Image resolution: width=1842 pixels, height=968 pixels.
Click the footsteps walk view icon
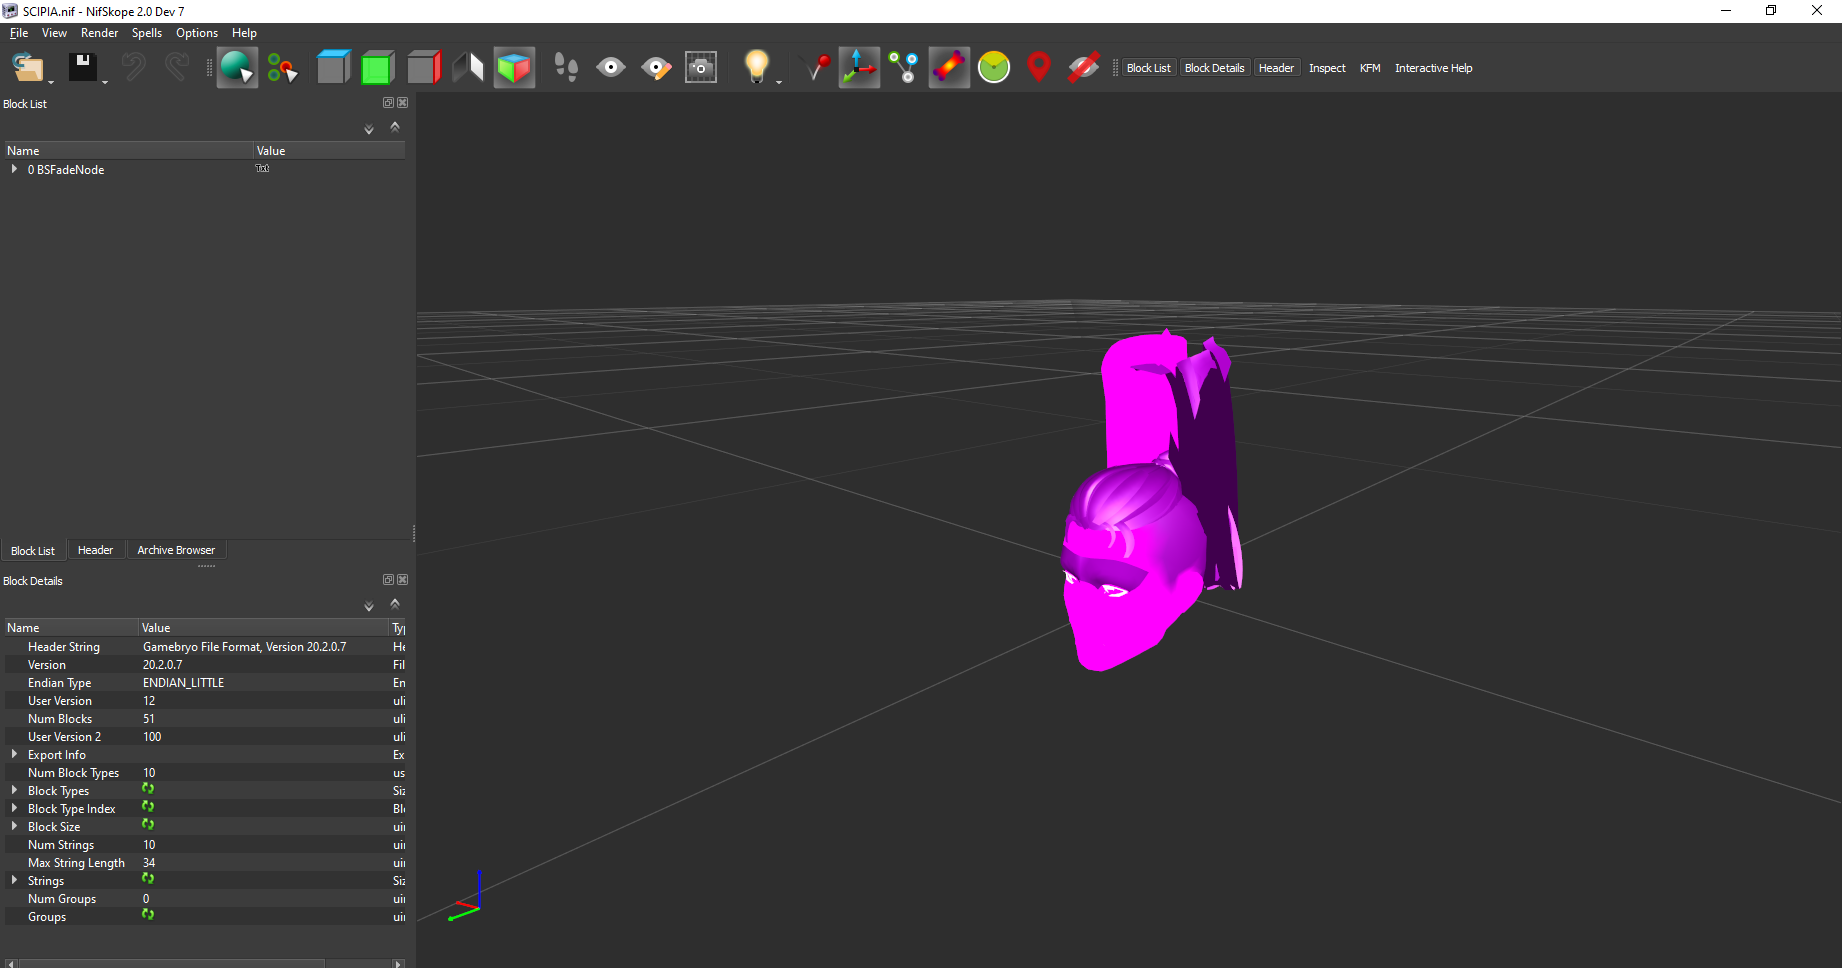(566, 68)
